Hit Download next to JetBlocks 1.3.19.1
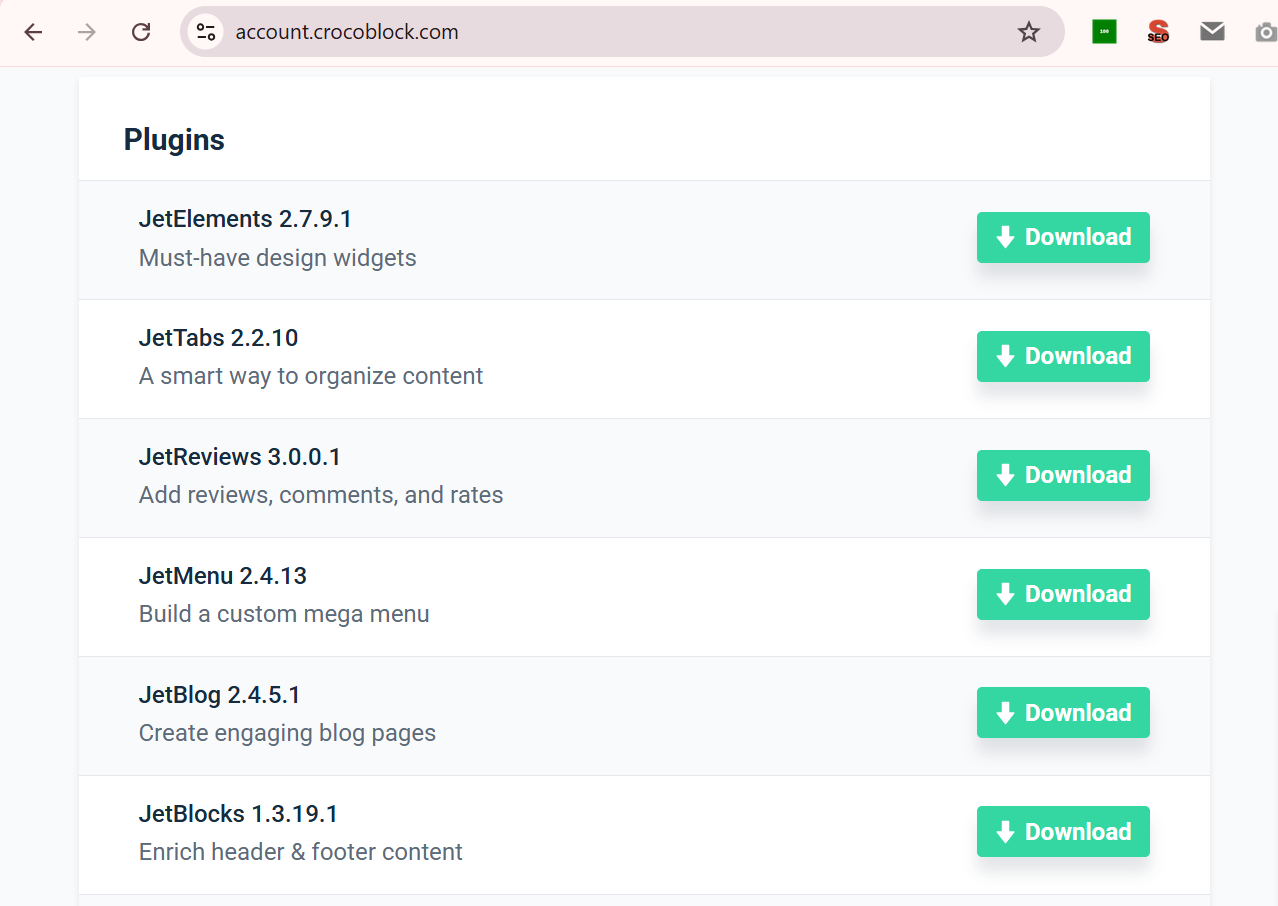Viewport: 1278px width, 906px height. pyautogui.click(x=1063, y=832)
